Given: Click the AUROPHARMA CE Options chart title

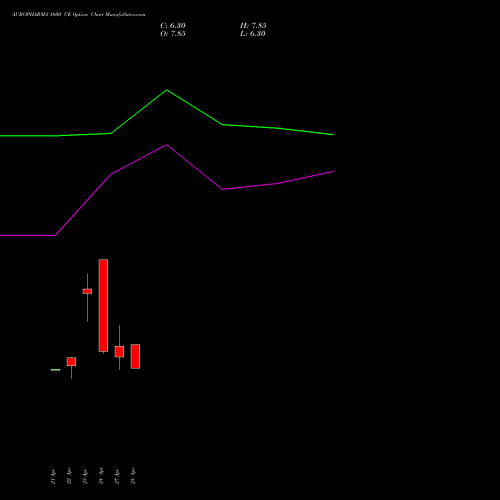Looking at the screenshot, I should (x=79, y=15).
